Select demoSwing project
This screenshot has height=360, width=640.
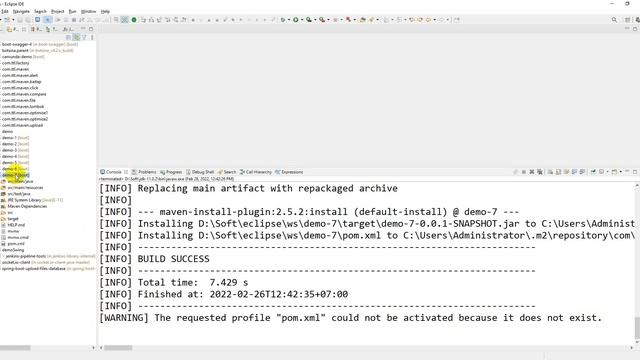(x=13, y=250)
